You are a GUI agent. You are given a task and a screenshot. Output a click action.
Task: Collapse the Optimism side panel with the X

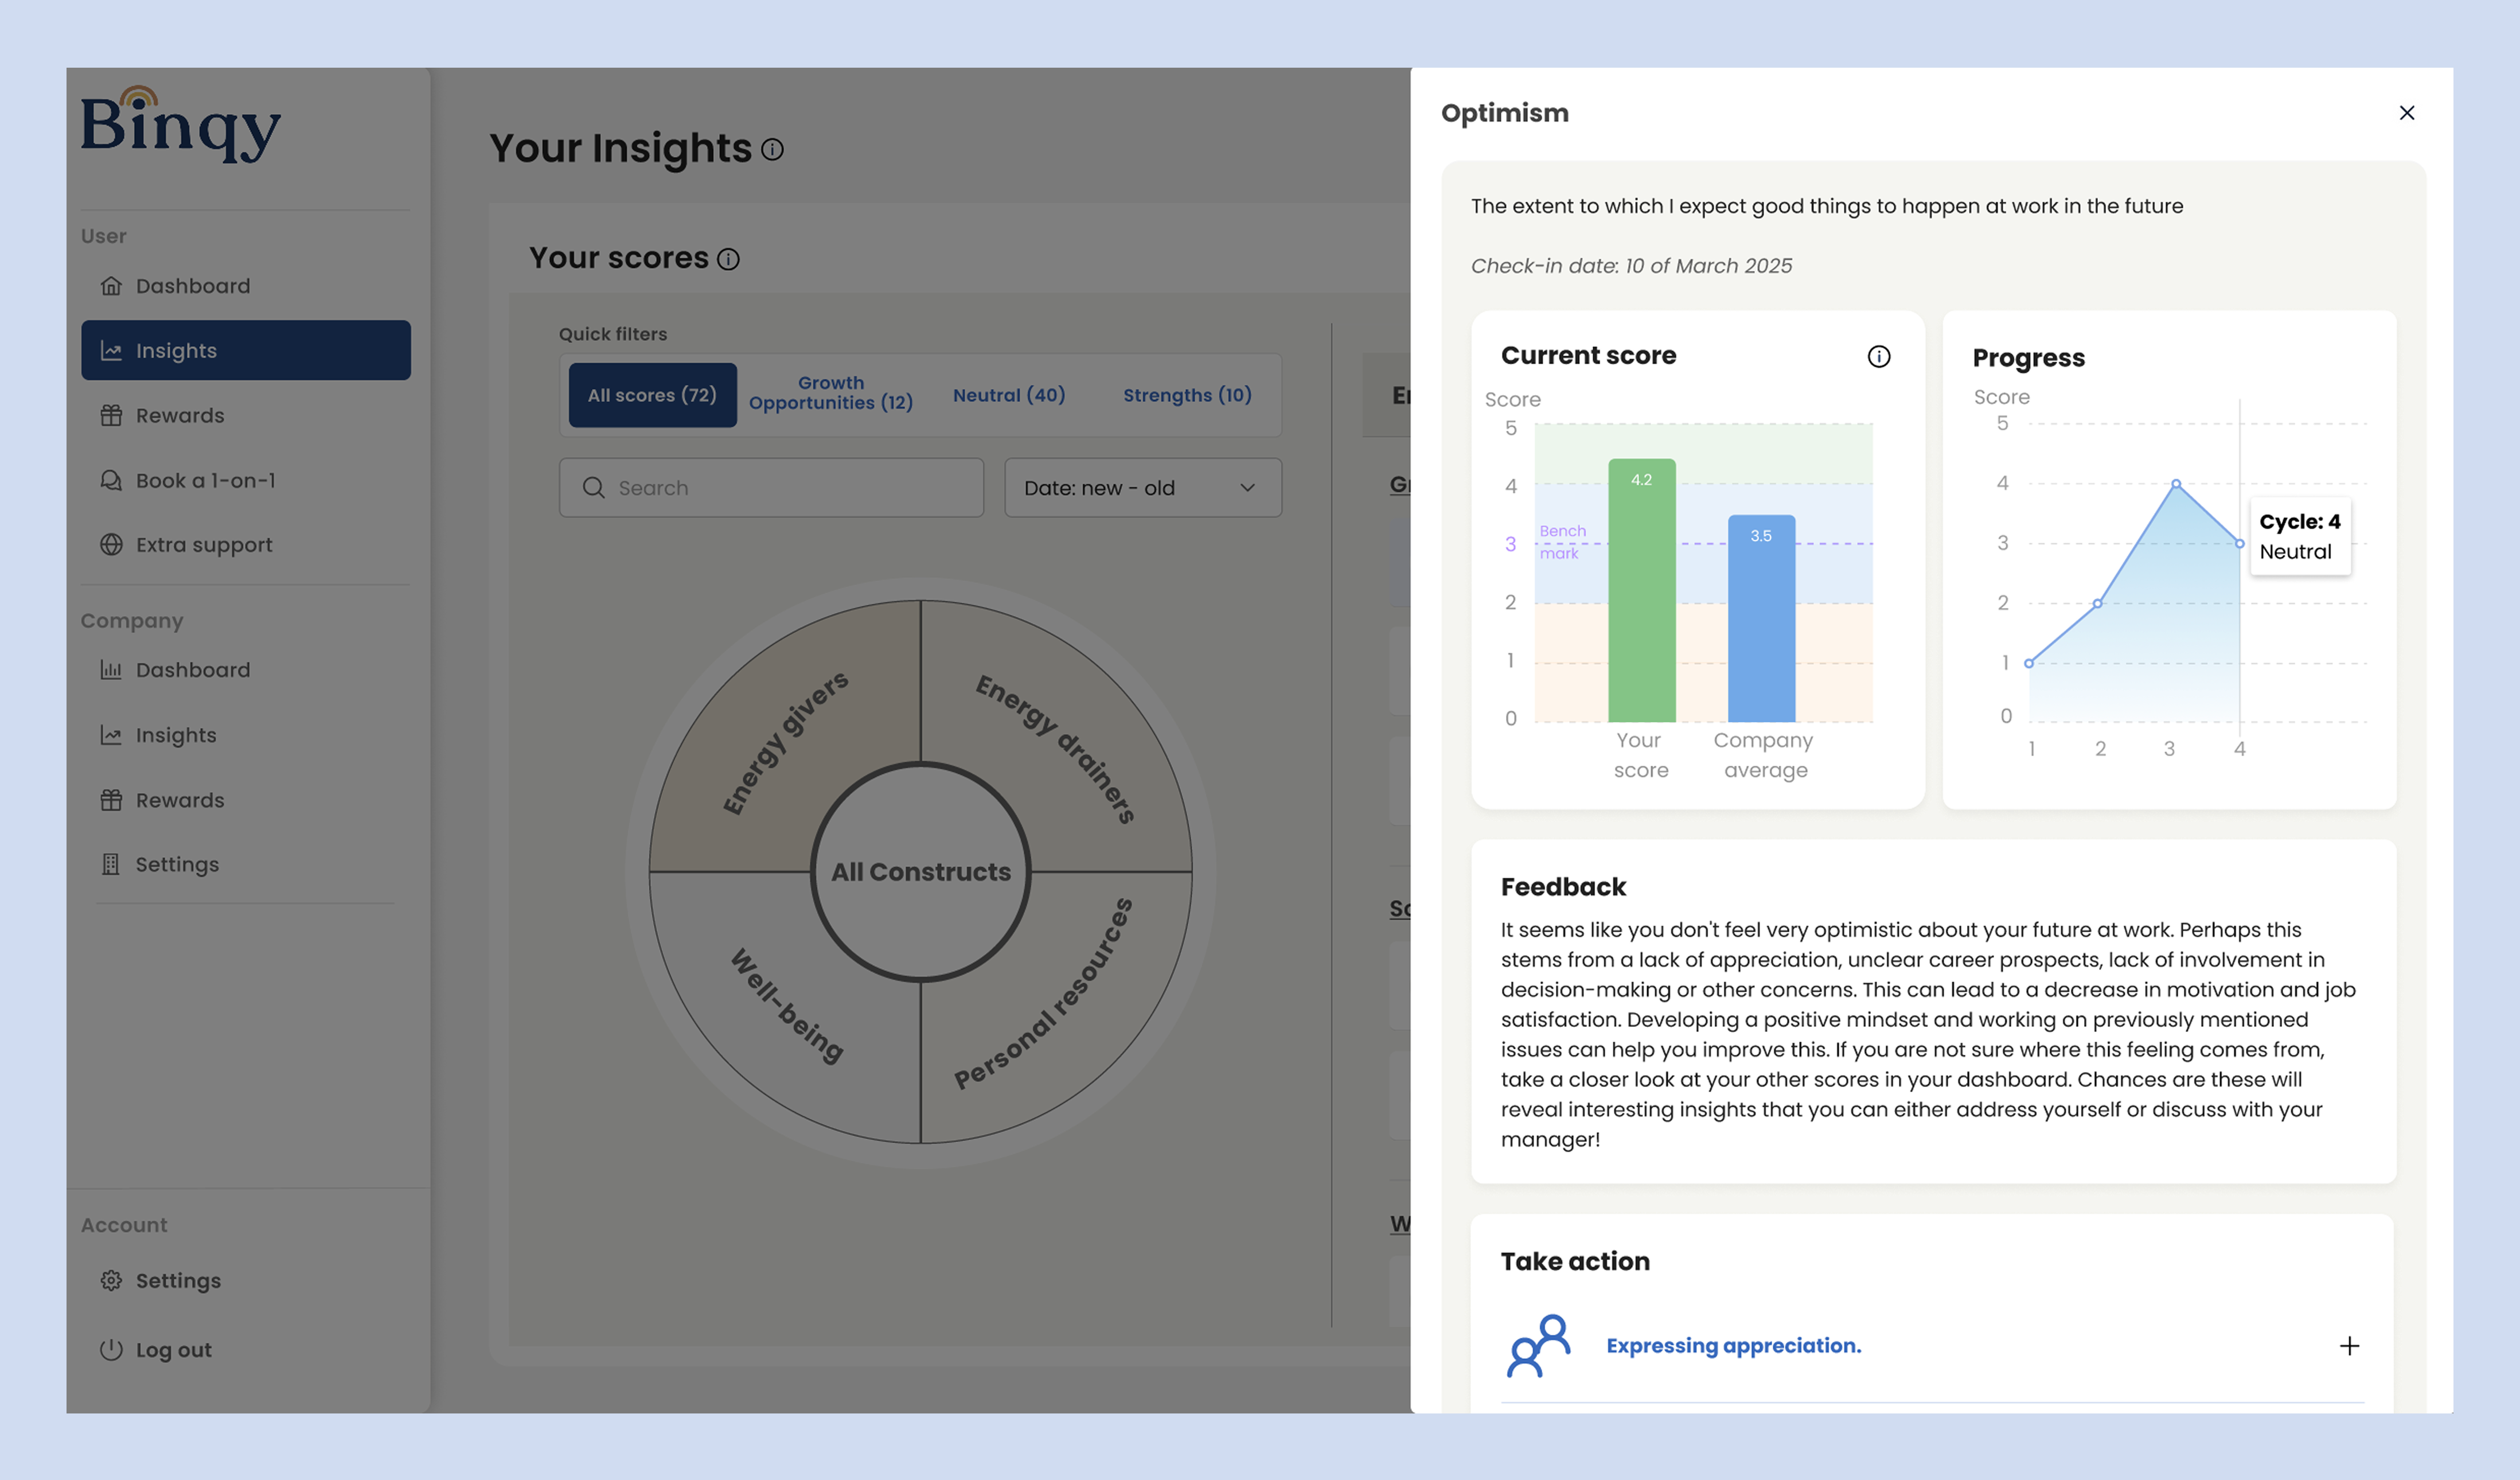[2407, 113]
